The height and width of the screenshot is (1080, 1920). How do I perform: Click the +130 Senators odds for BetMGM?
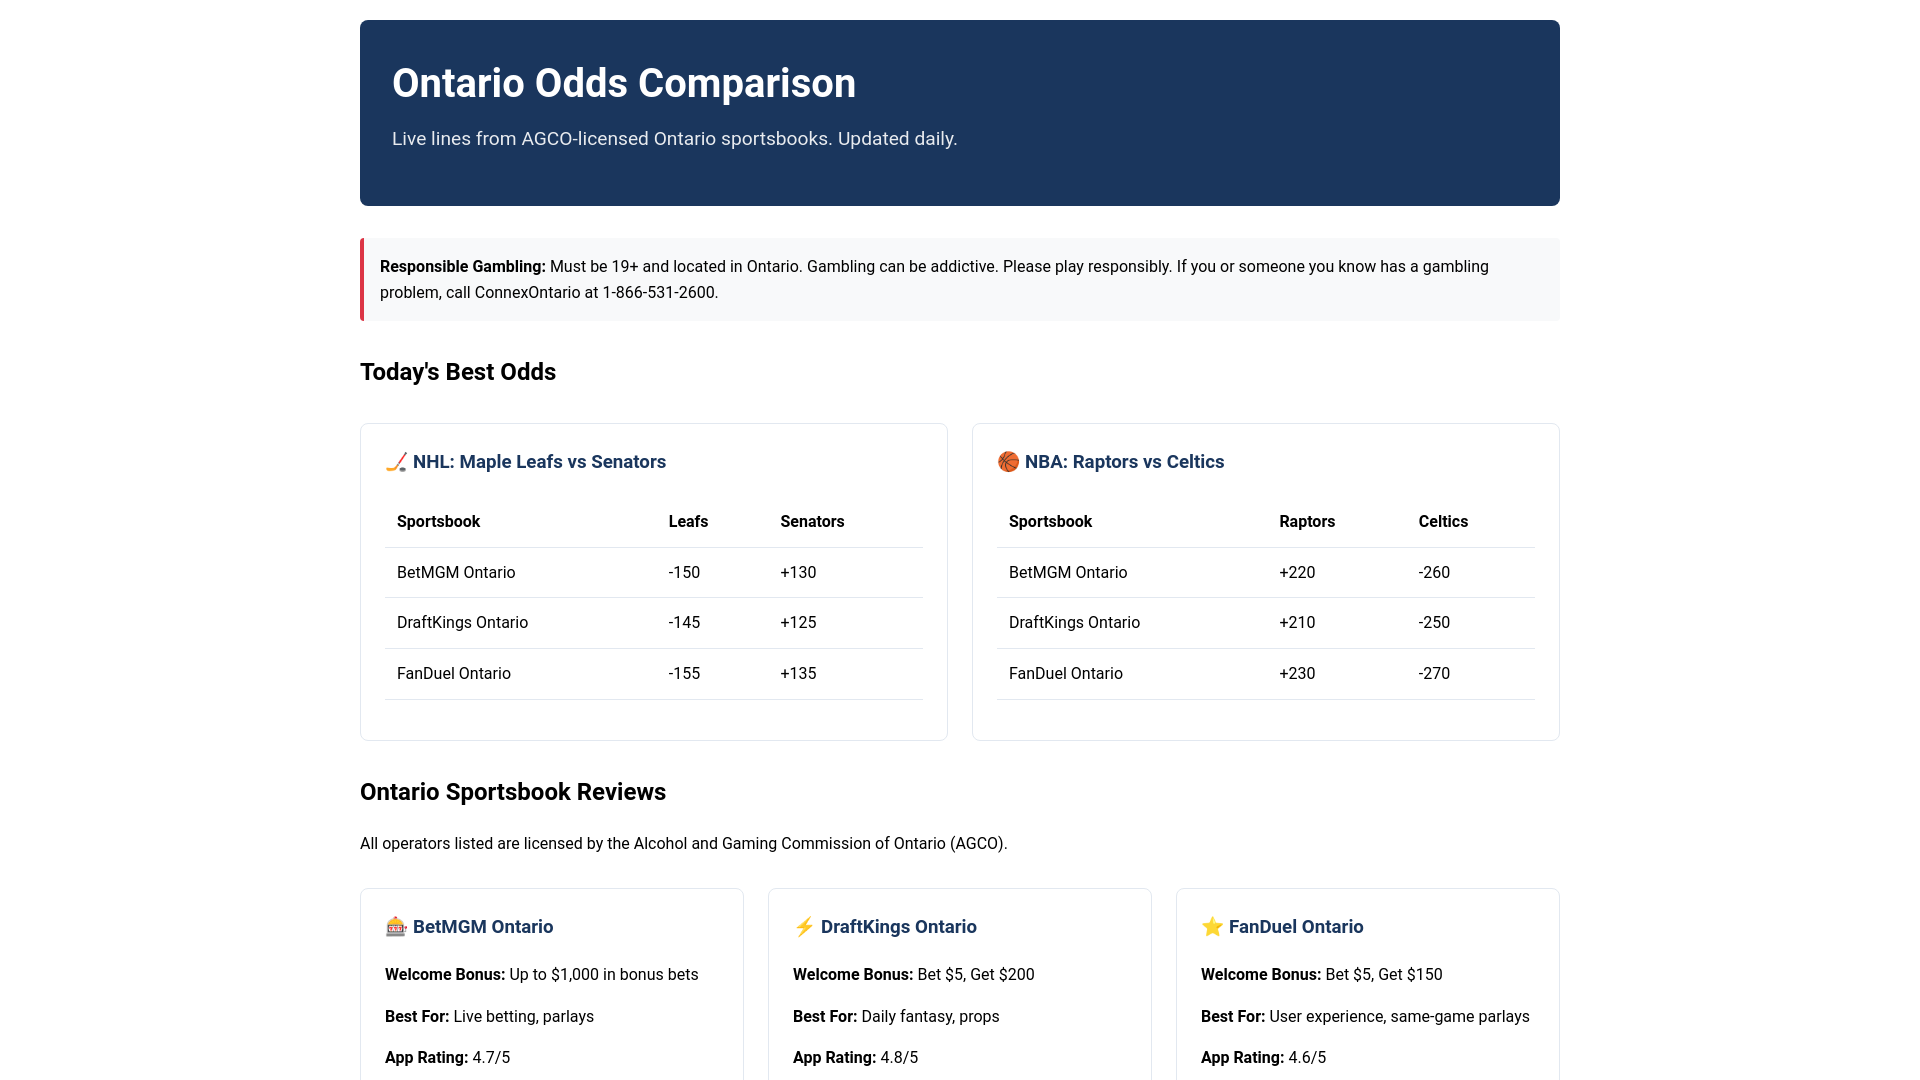pyautogui.click(x=798, y=573)
